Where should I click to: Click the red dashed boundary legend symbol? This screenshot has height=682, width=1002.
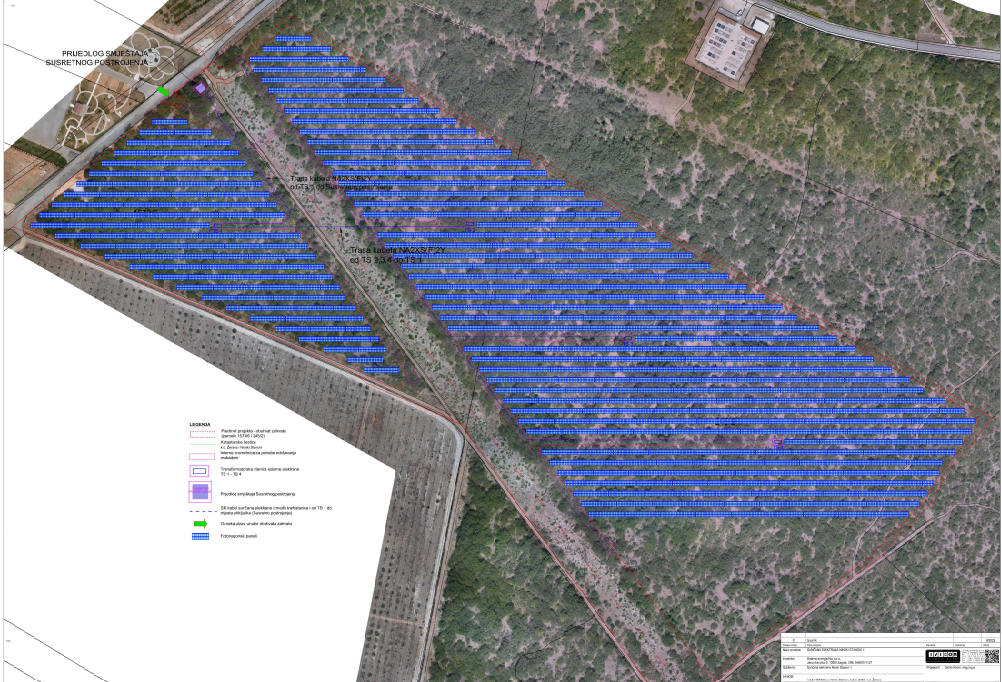(x=201, y=433)
